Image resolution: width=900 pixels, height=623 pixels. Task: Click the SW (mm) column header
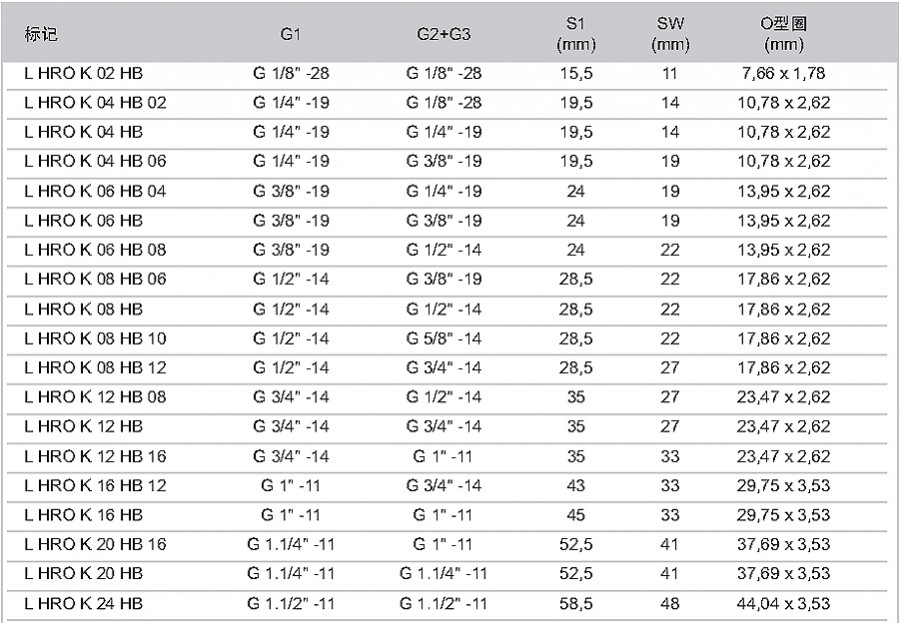click(670, 34)
